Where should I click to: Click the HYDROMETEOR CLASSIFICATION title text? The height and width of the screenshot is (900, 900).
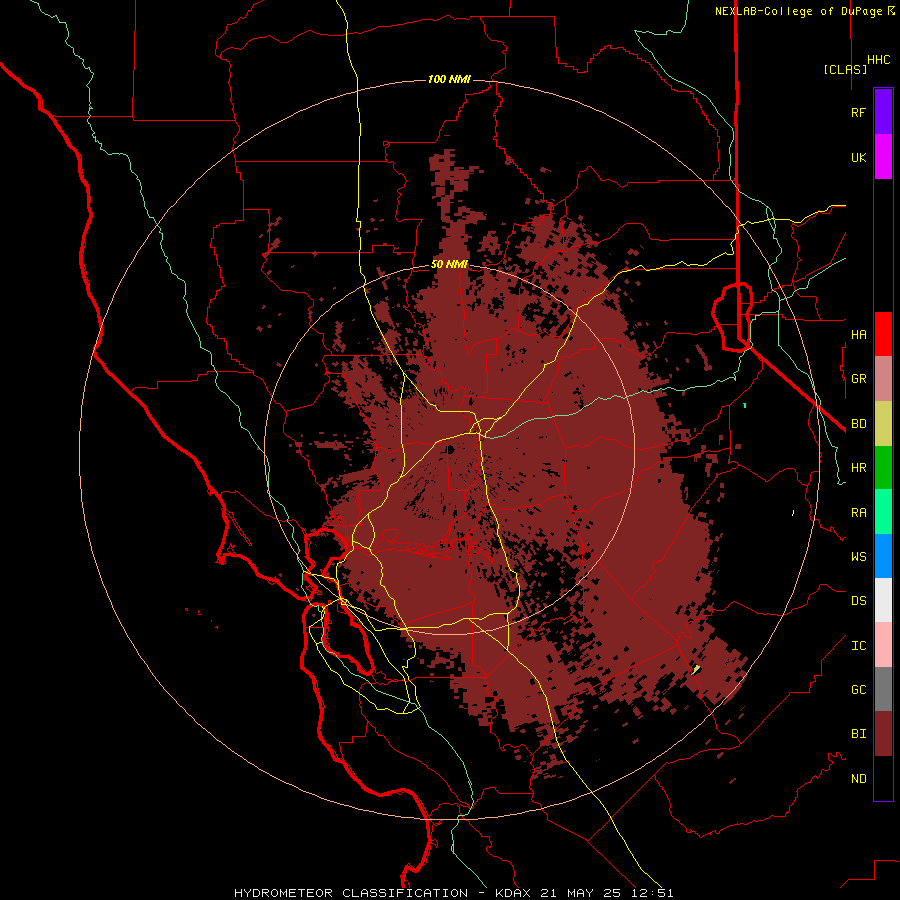click(351, 893)
